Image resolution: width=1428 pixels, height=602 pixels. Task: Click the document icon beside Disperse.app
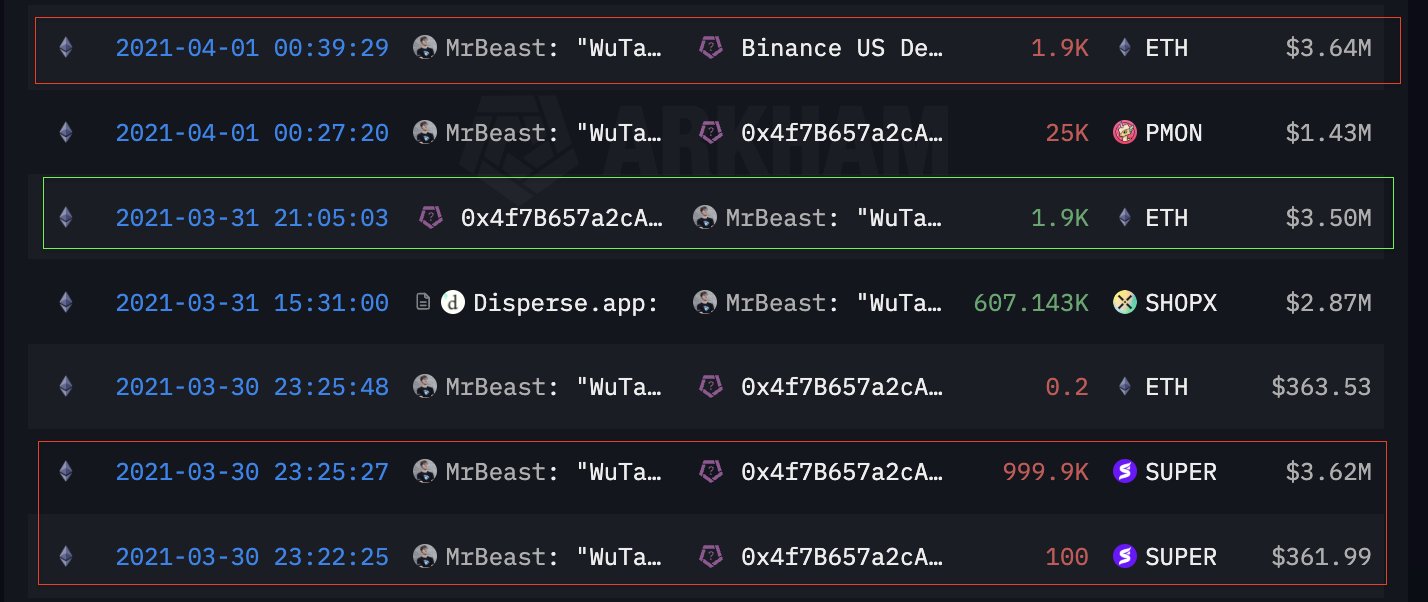pyautogui.click(x=425, y=302)
